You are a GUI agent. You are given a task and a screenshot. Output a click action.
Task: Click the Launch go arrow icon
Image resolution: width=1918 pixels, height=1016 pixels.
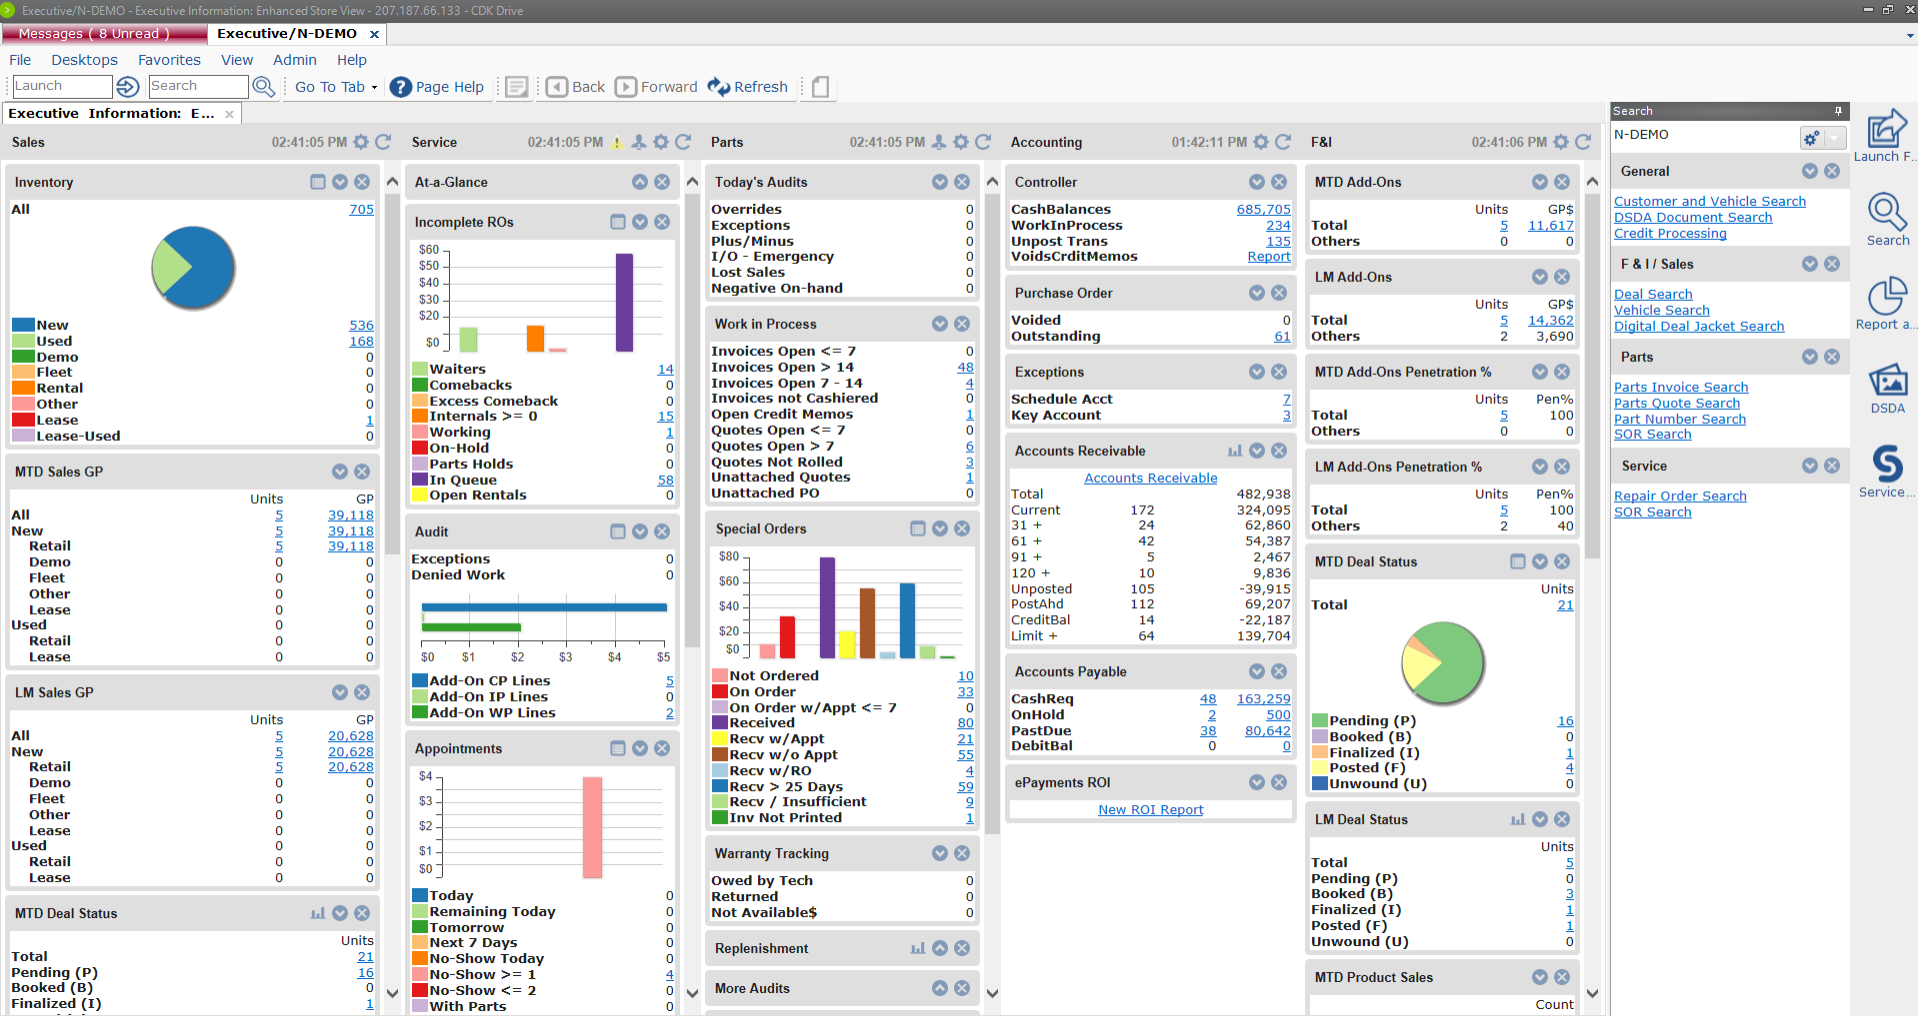point(128,87)
